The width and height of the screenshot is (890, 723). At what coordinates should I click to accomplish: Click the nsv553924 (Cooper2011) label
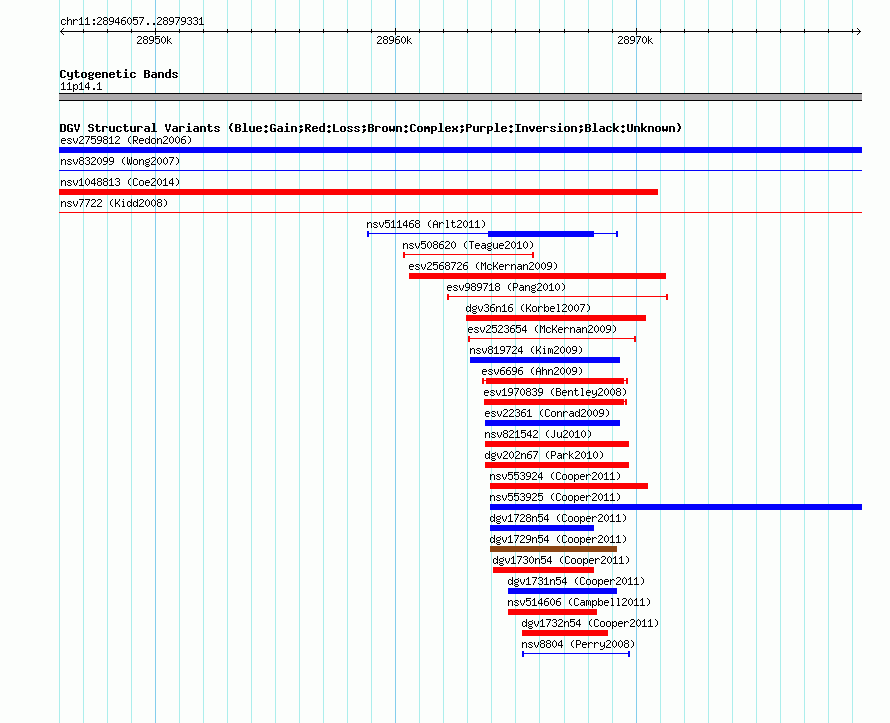pyautogui.click(x=556, y=476)
